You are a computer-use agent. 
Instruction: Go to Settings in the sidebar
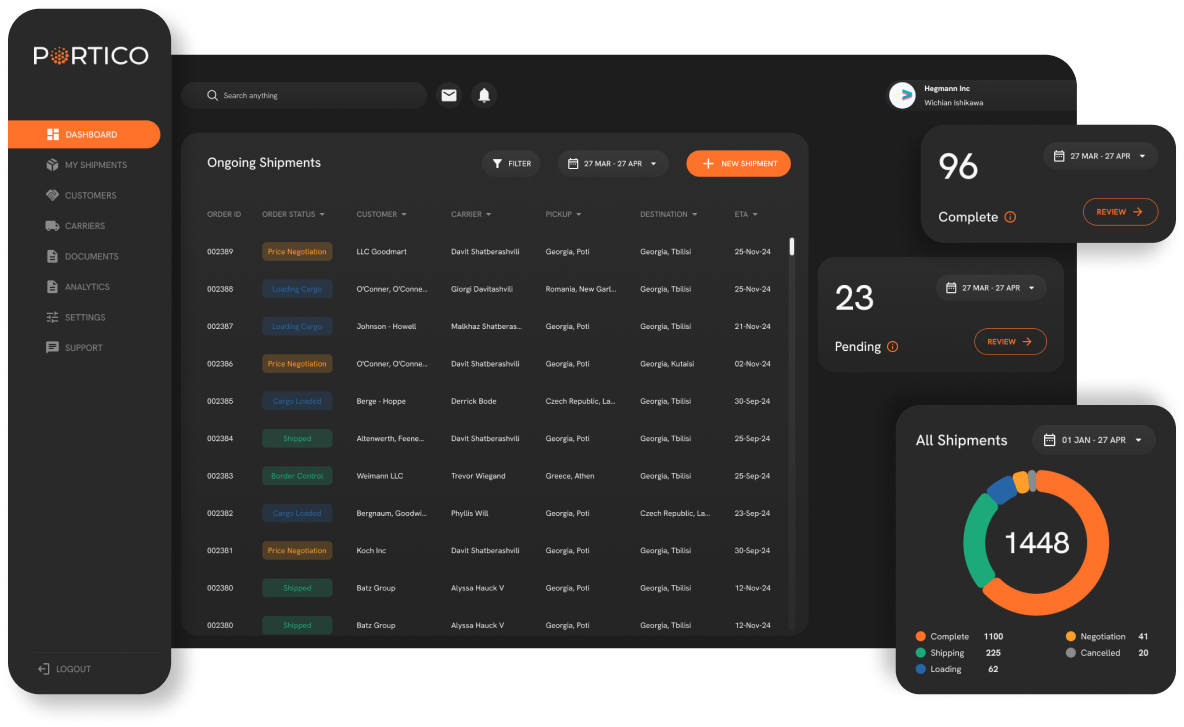click(84, 317)
